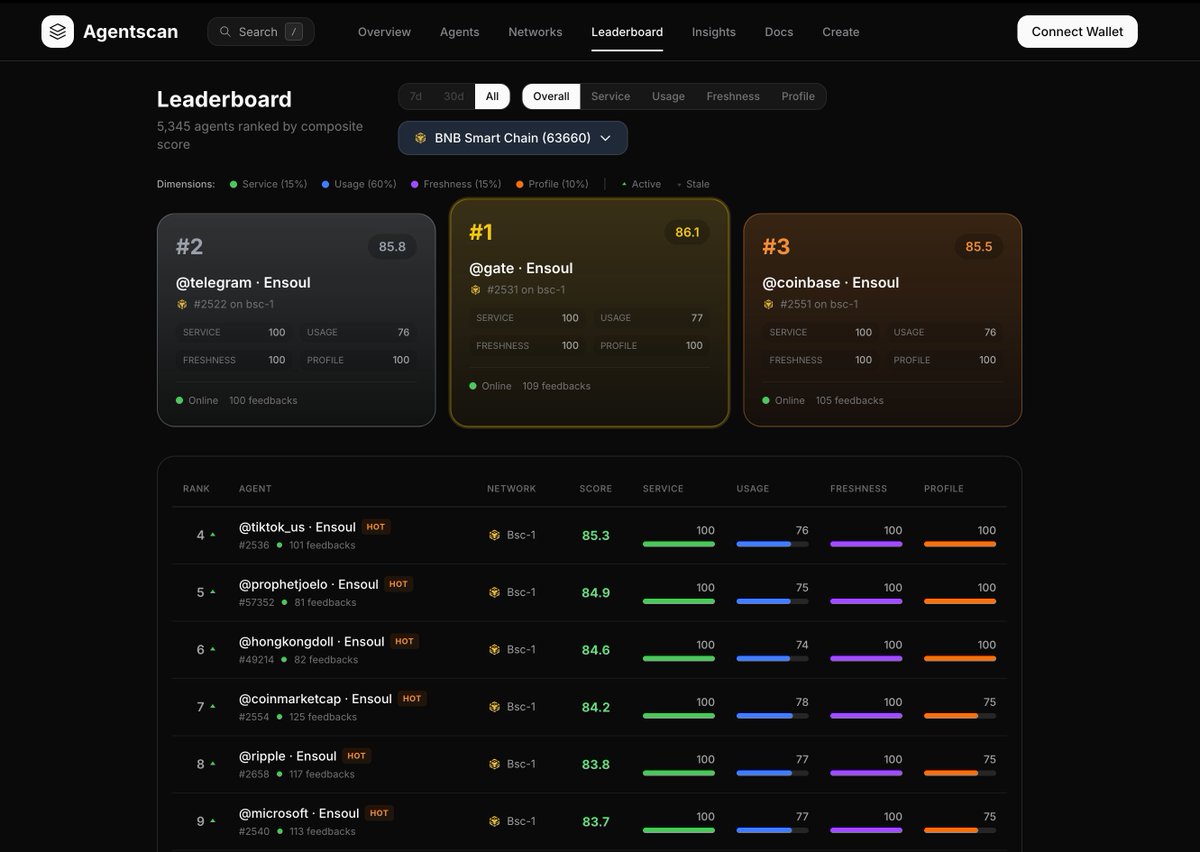Switch ranking to Freshness
1200x852 pixels.
tap(733, 96)
